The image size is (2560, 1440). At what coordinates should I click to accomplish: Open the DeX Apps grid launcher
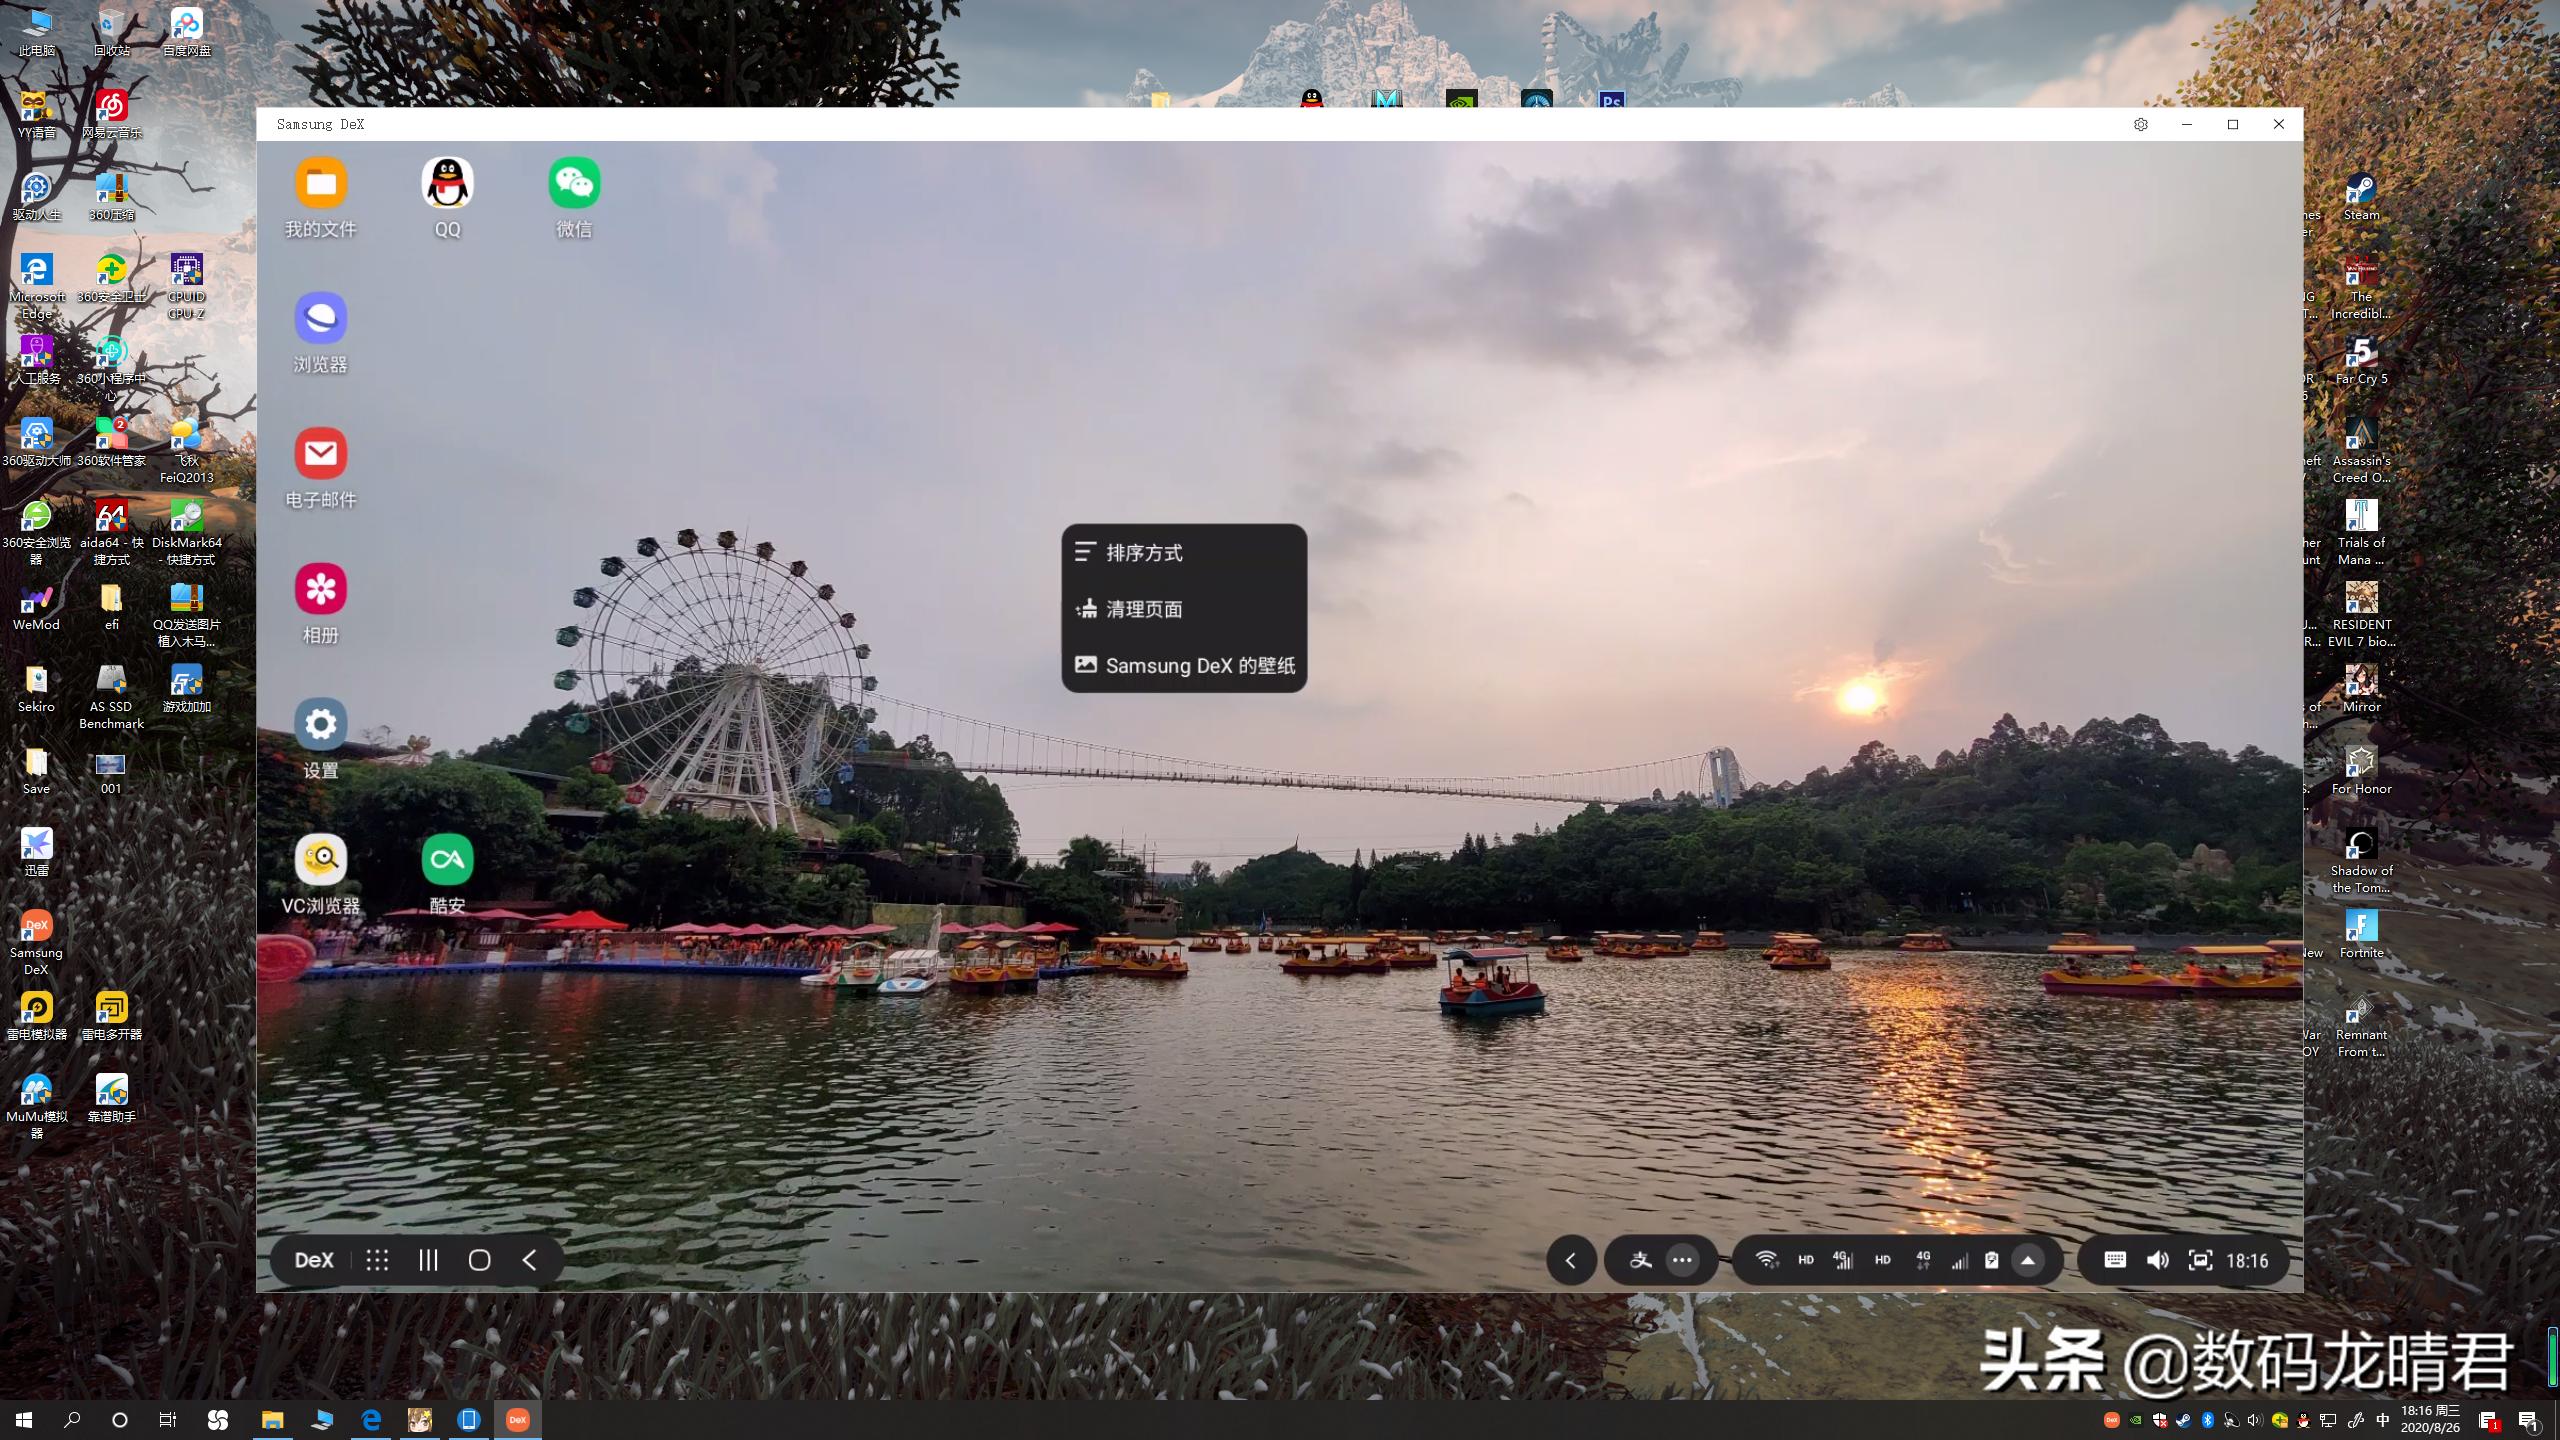pyautogui.click(x=378, y=1260)
